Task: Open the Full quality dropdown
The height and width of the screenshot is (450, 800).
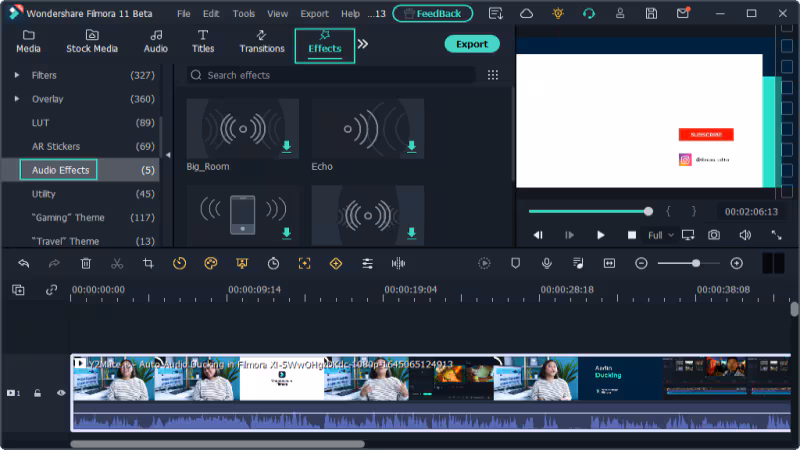Action: coord(661,235)
